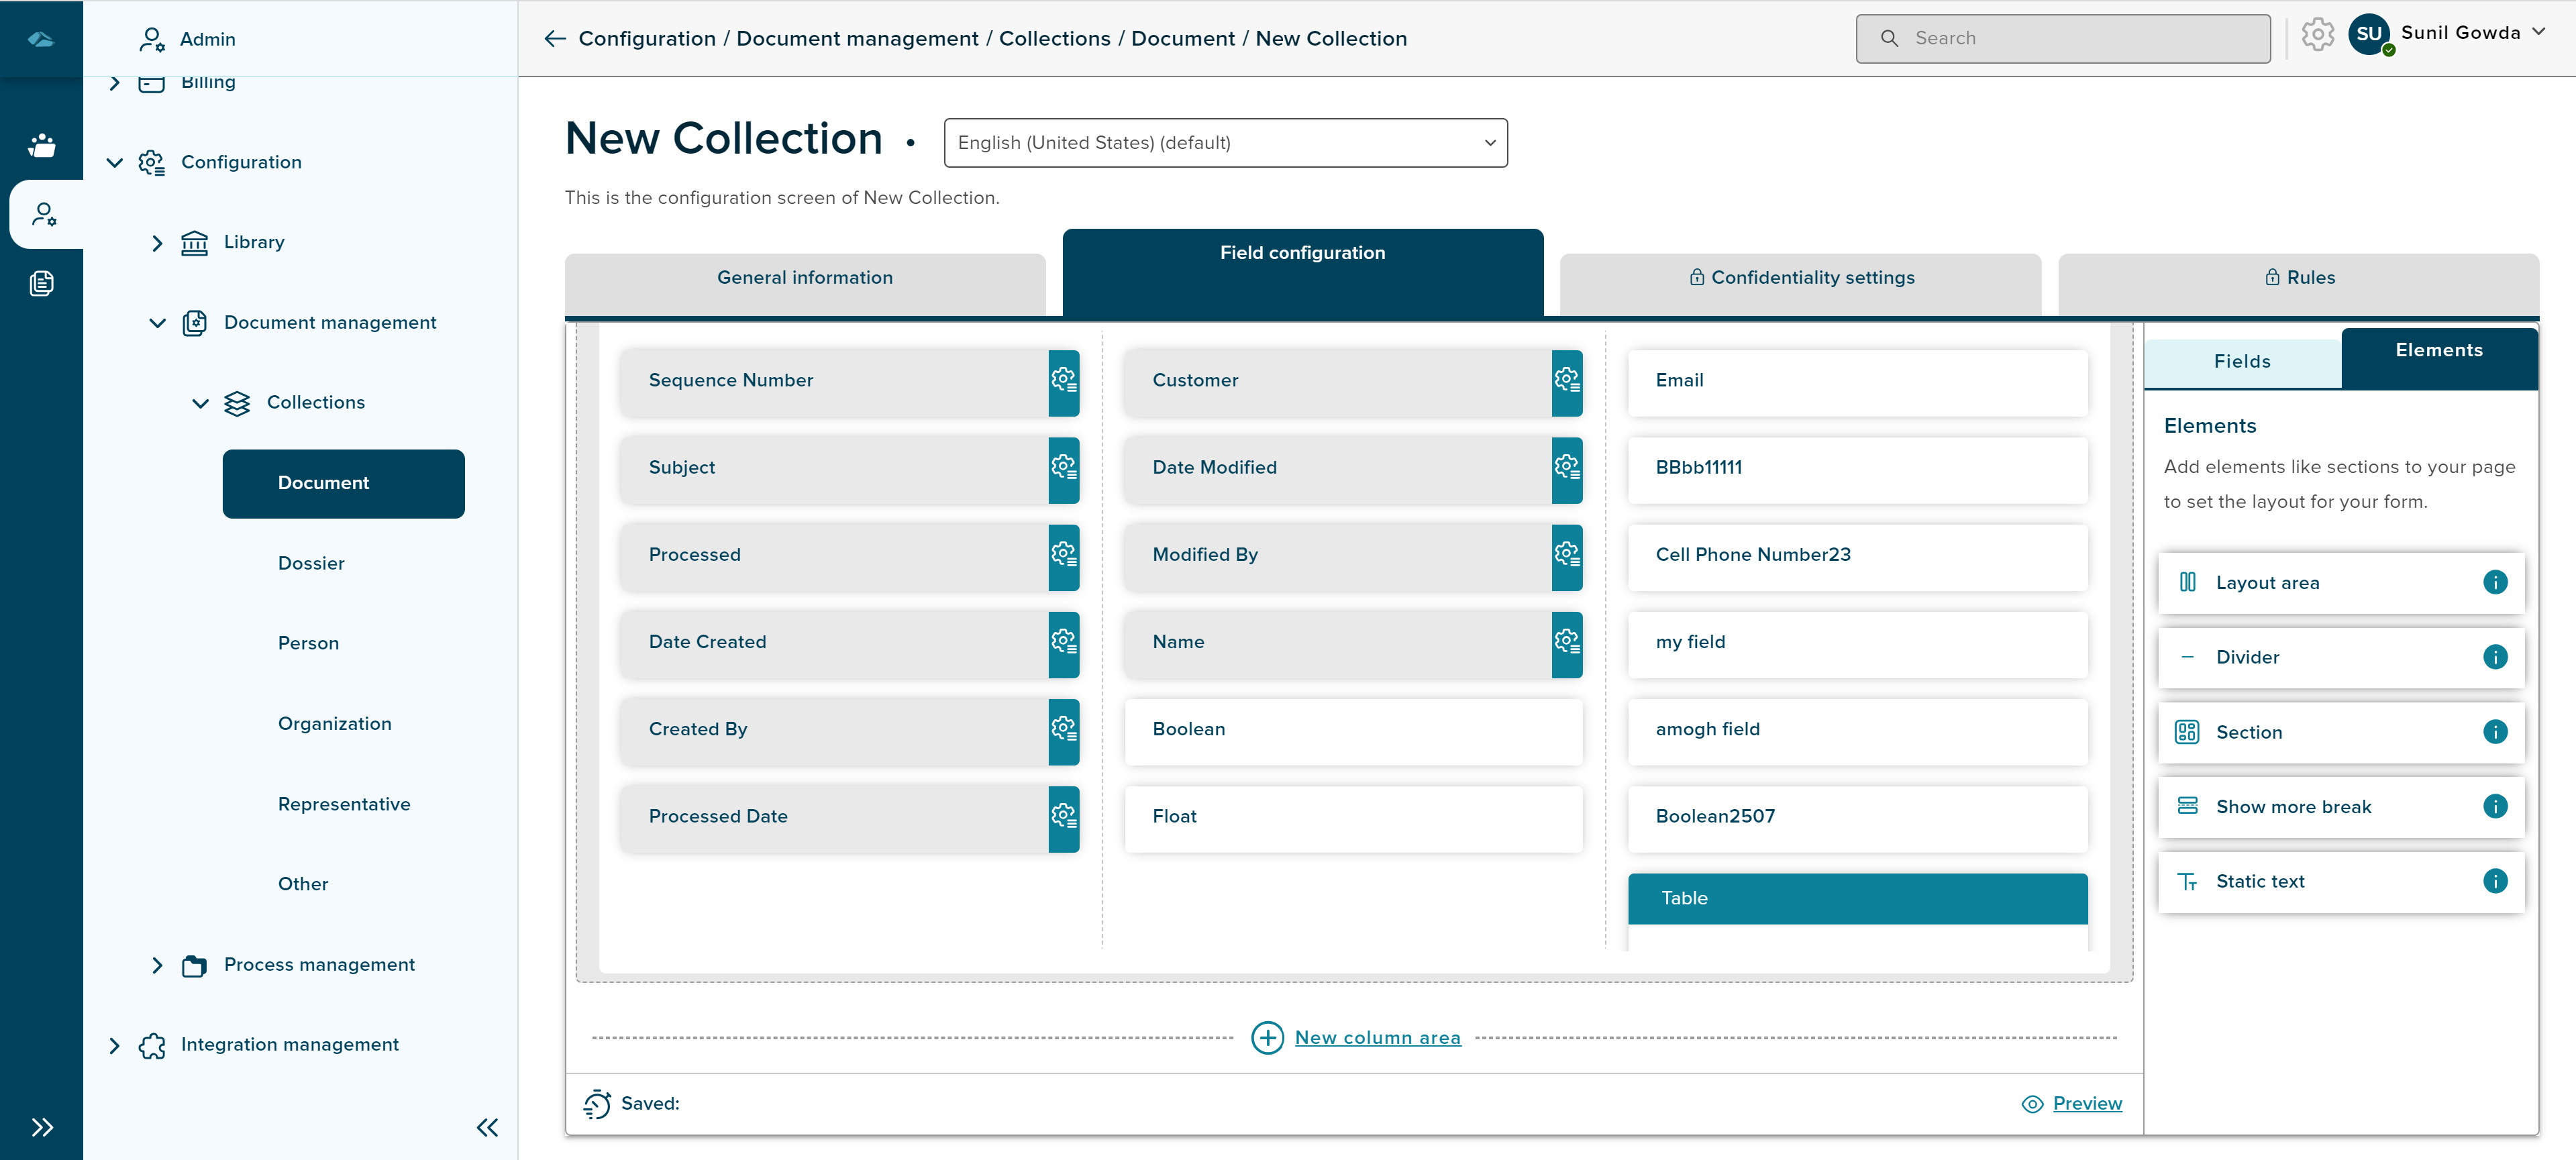Viewport: 2576px width, 1160px height.
Task: Select Dossier in the Collections tree
Action: pyautogui.click(x=311, y=564)
